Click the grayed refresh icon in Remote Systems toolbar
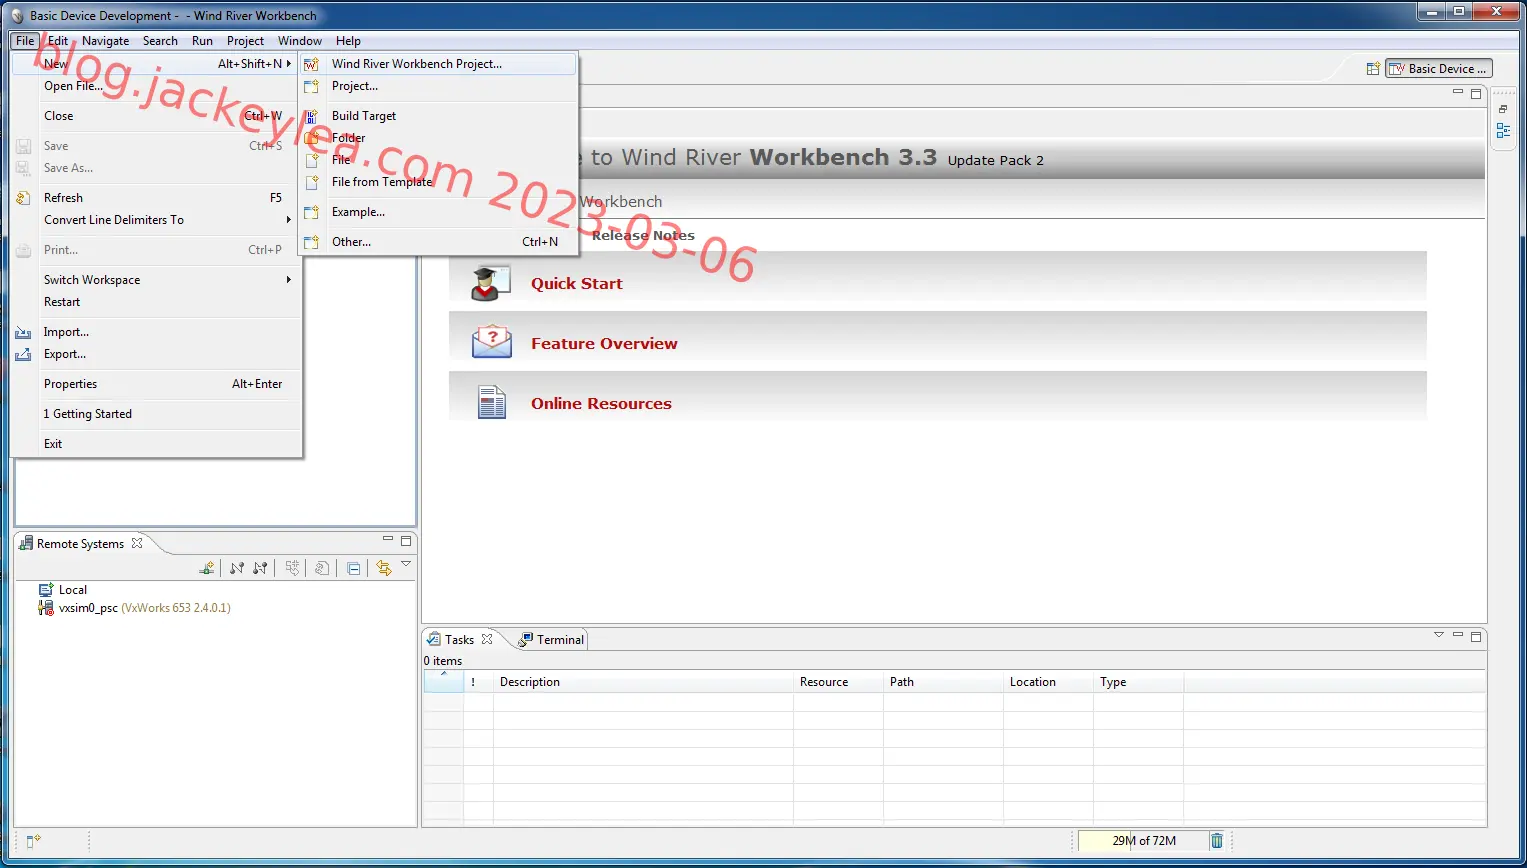Image resolution: width=1527 pixels, height=868 pixels. click(x=322, y=568)
